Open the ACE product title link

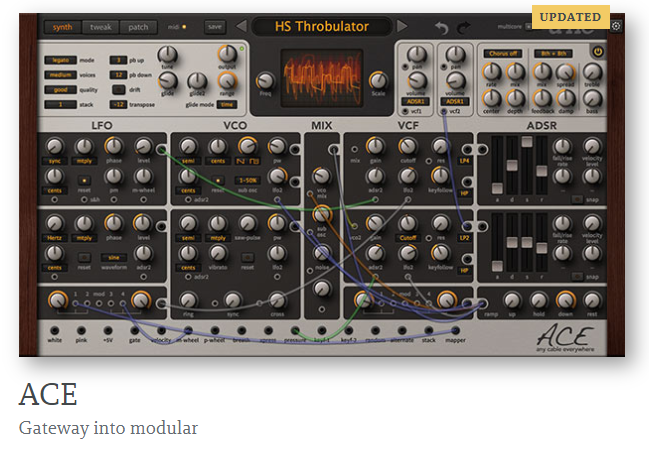48,394
